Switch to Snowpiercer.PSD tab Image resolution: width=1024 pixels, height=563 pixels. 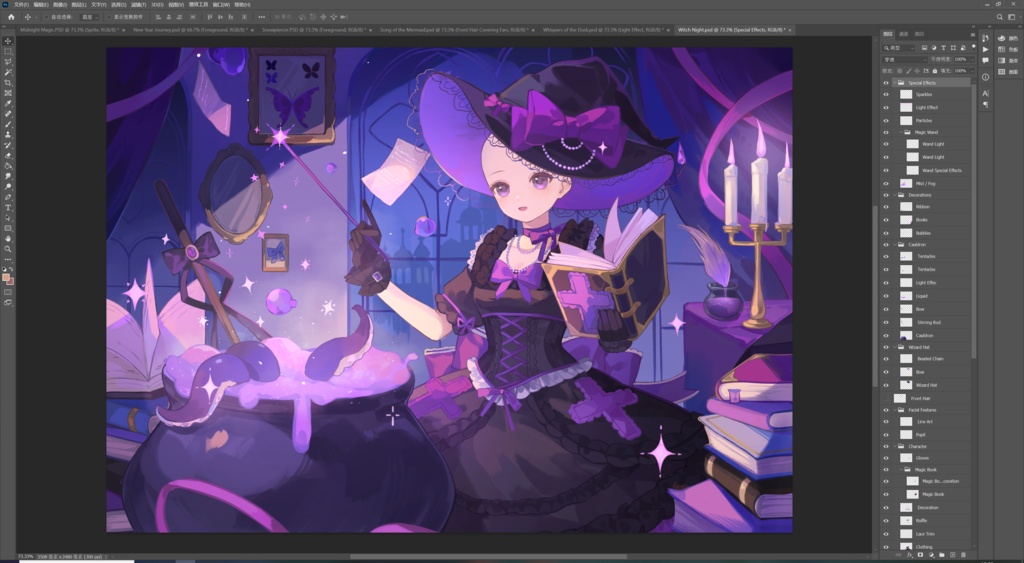click(x=314, y=30)
